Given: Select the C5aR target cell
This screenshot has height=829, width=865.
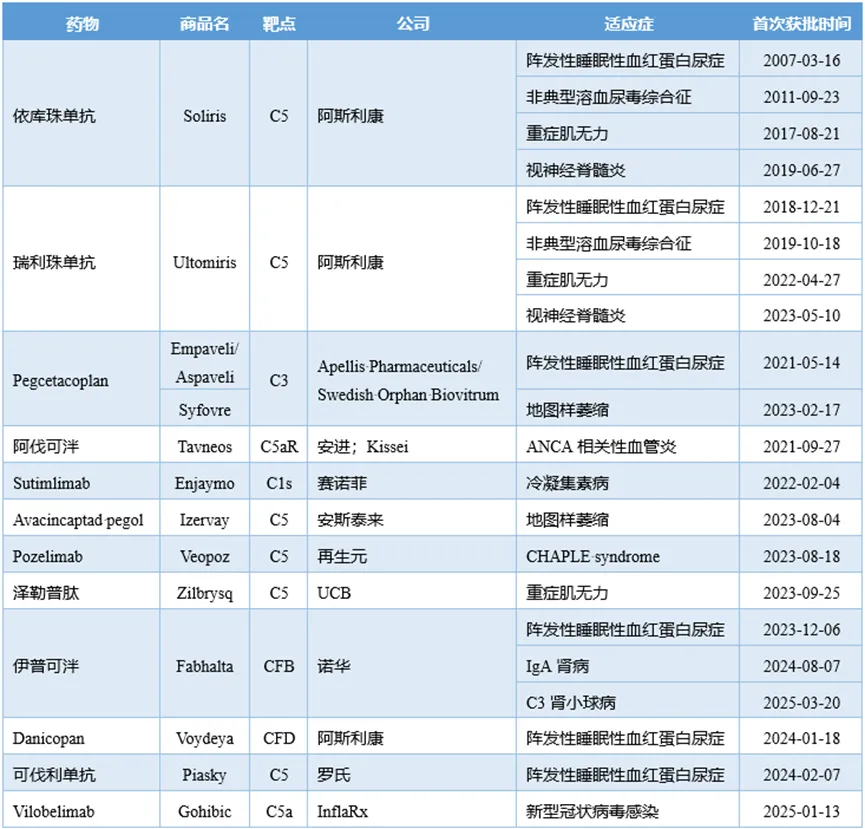Looking at the screenshot, I should [278, 447].
